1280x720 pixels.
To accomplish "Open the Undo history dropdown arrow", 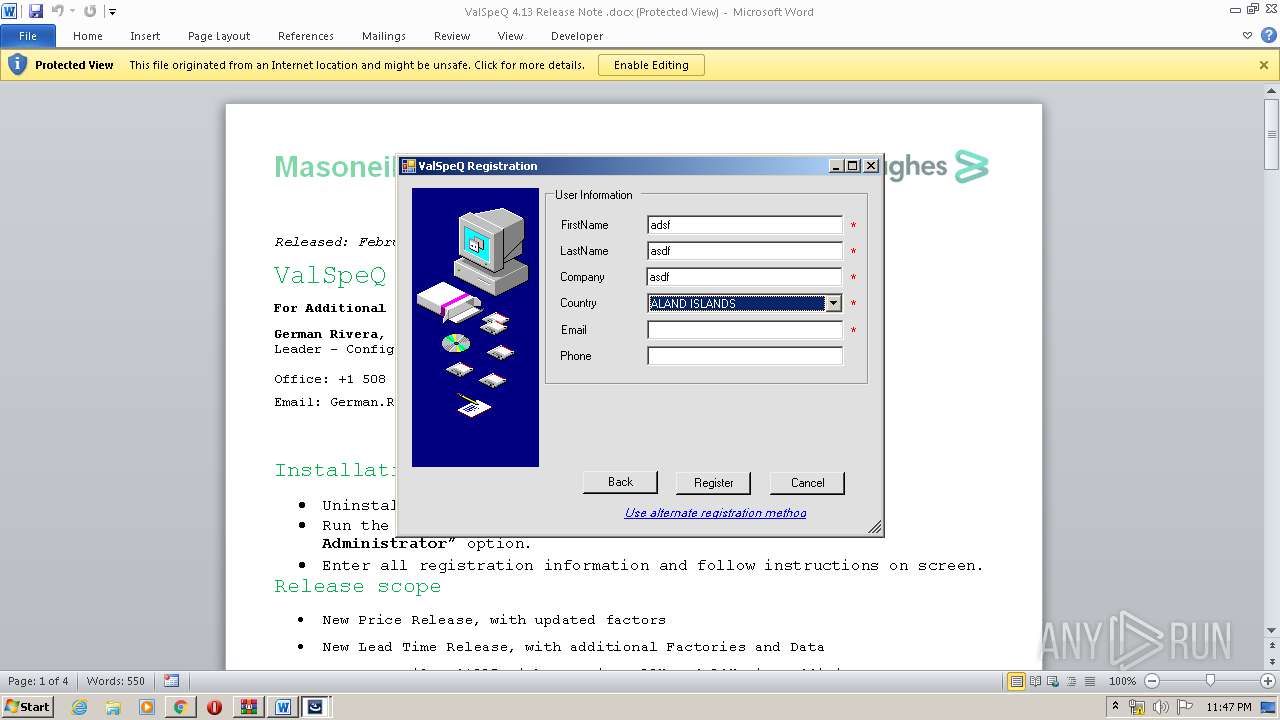I will pos(72,12).
